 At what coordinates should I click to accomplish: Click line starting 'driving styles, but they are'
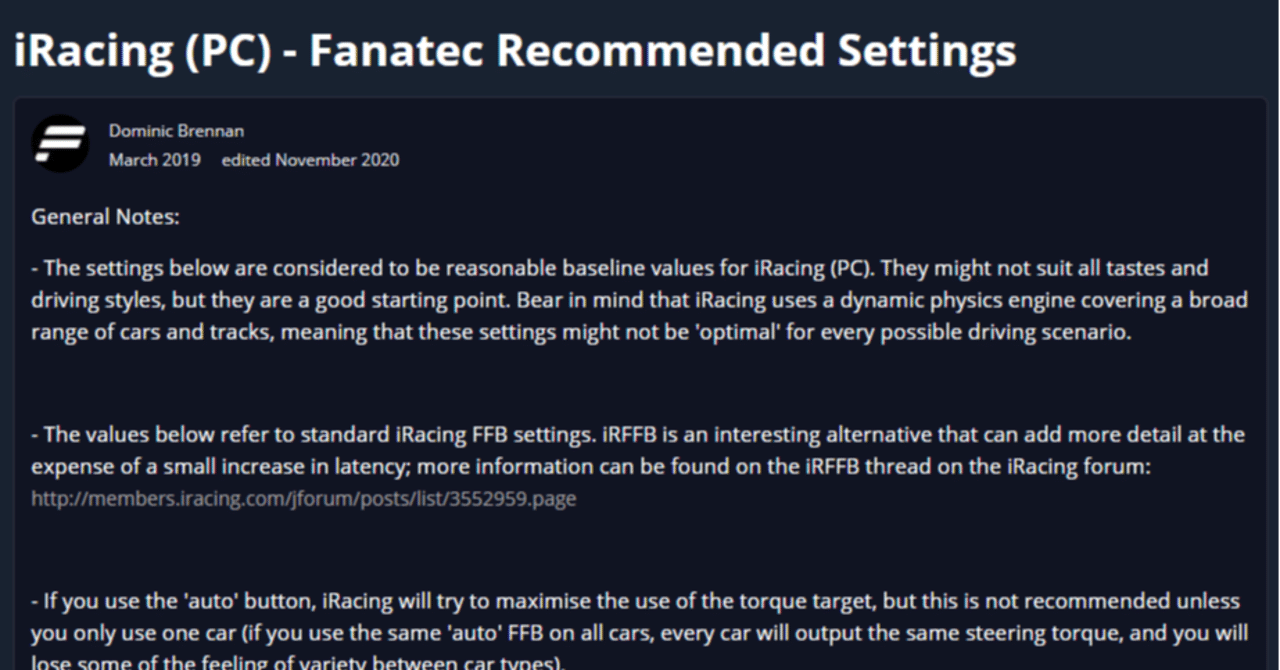[x=639, y=300]
